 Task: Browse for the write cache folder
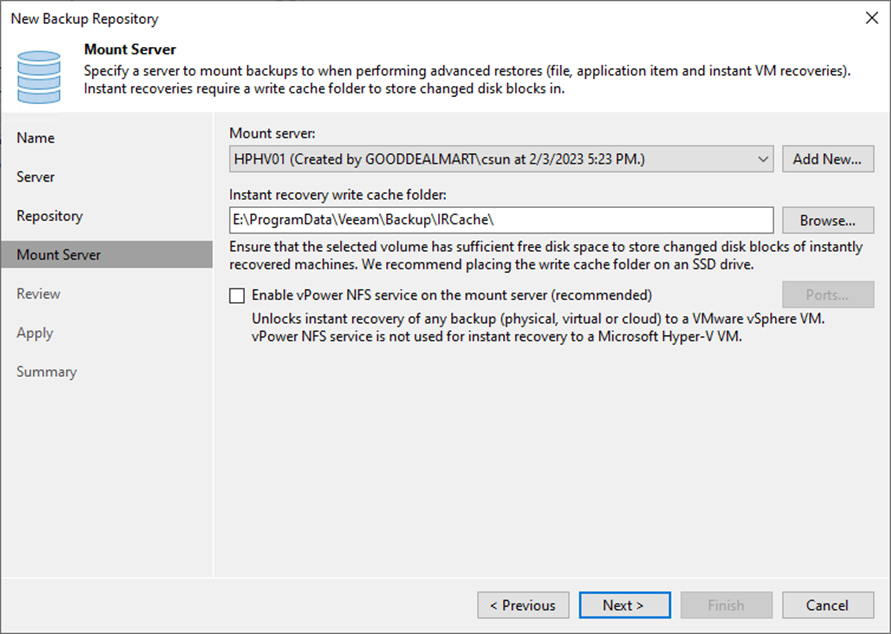click(828, 220)
